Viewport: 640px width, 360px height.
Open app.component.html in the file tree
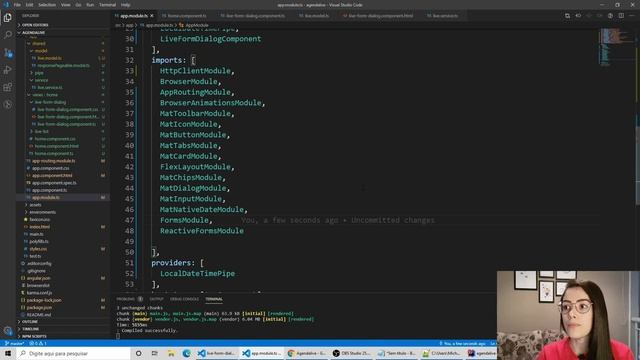point(52,176)
